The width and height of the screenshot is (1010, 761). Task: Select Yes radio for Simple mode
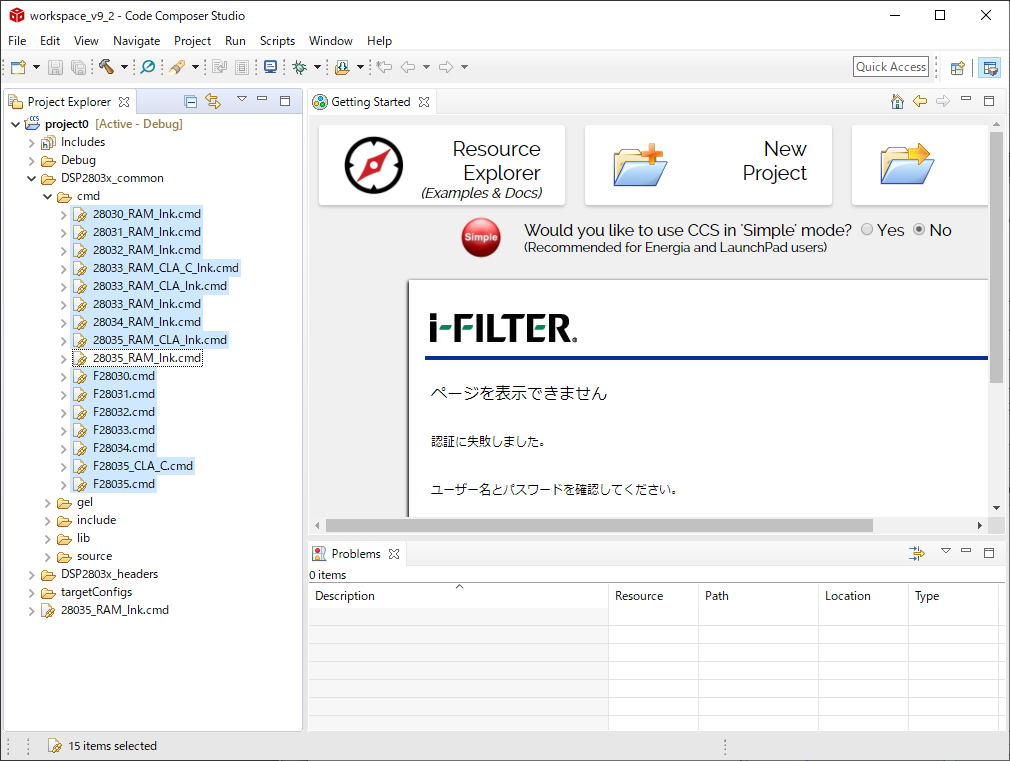pyautogui.click(x=866, y=230)
